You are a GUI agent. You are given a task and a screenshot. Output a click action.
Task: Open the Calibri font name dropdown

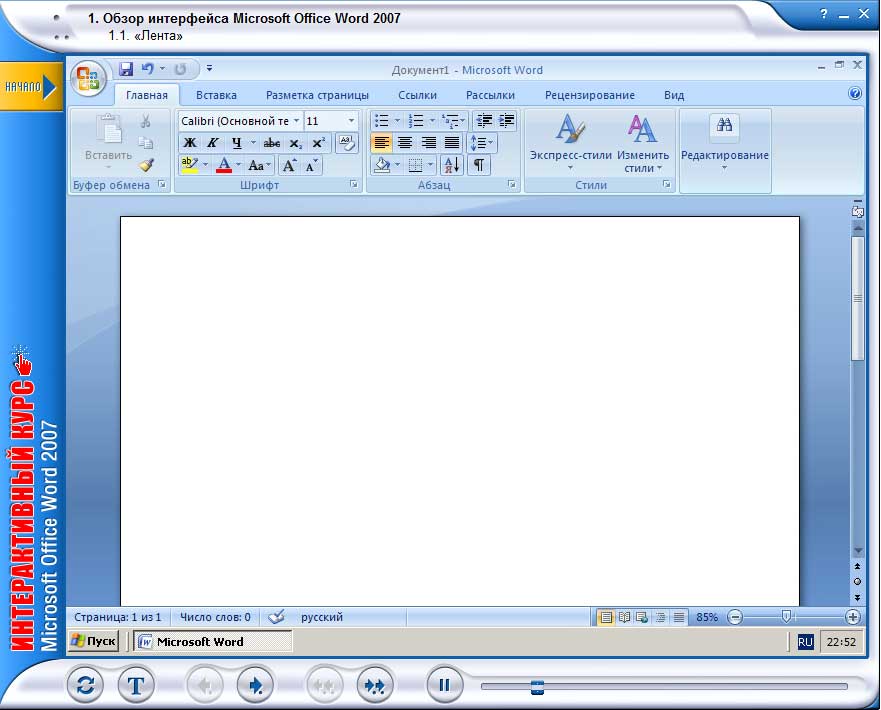click(296, 121)
